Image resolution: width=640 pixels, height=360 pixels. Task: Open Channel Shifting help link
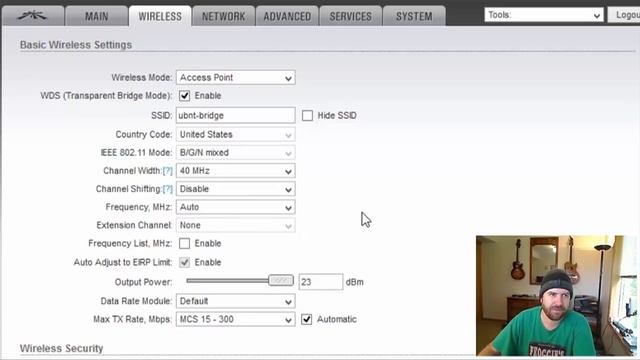pos(168,189)
